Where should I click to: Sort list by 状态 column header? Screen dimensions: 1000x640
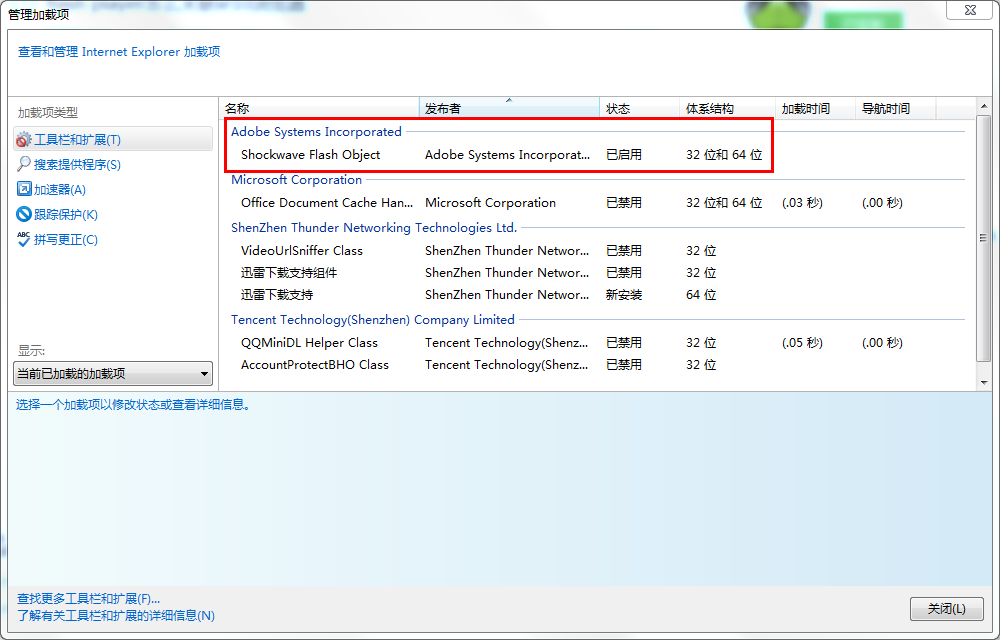coord(640,108)
